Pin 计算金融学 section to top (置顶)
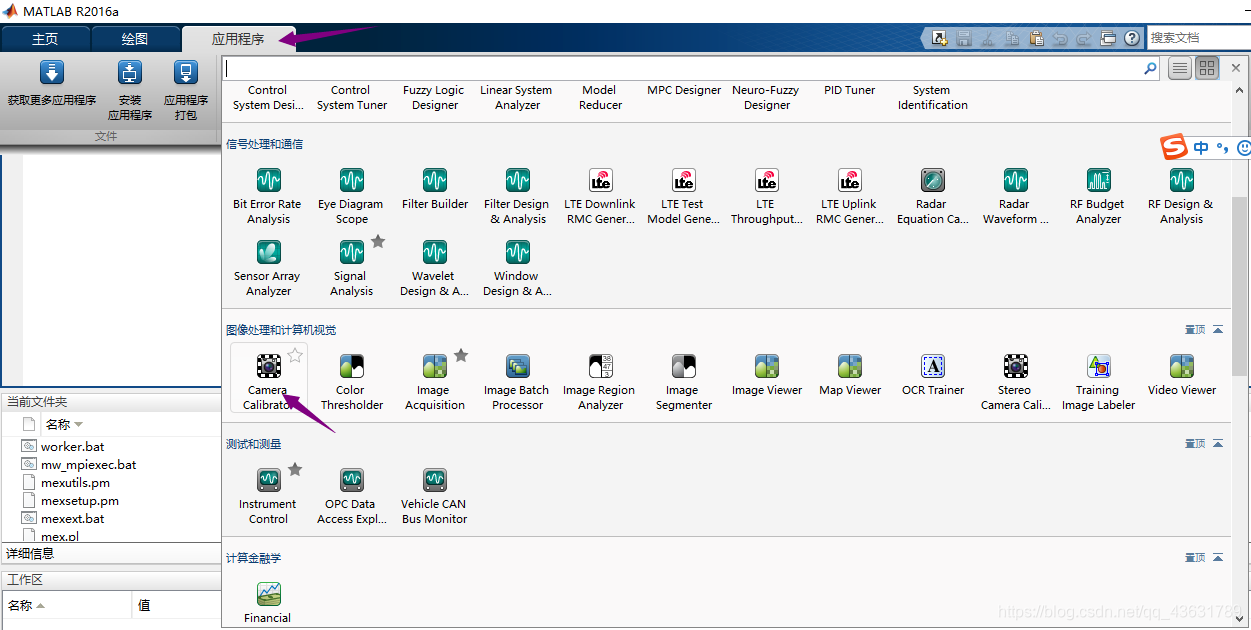Screen dimensions: 1251x630 click(1194, 557)
